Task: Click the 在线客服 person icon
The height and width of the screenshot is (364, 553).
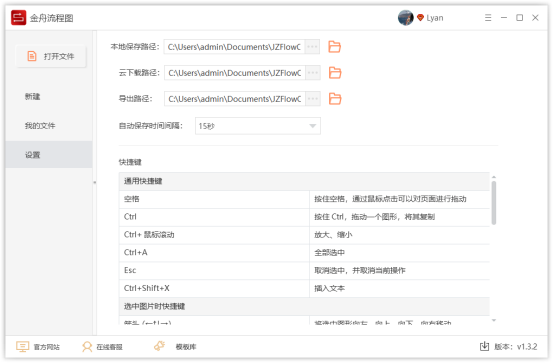Action: click(x=87, y=347)
